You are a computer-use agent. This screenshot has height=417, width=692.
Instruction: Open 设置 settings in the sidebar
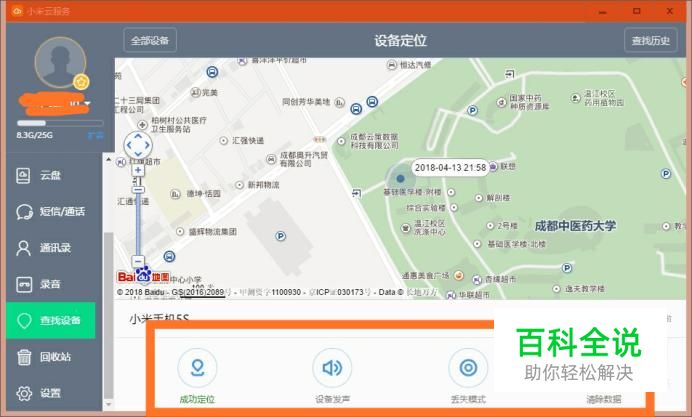[x=51, y=393]
